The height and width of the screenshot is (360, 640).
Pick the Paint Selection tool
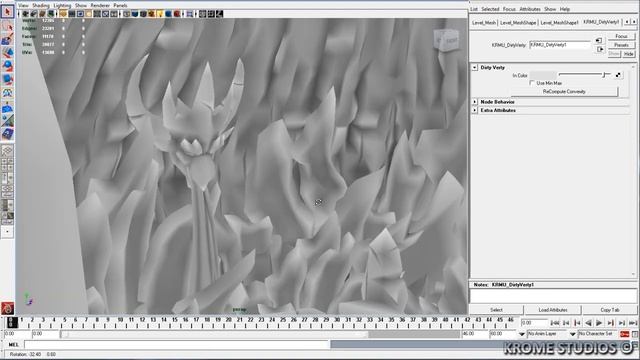(7, 40)
